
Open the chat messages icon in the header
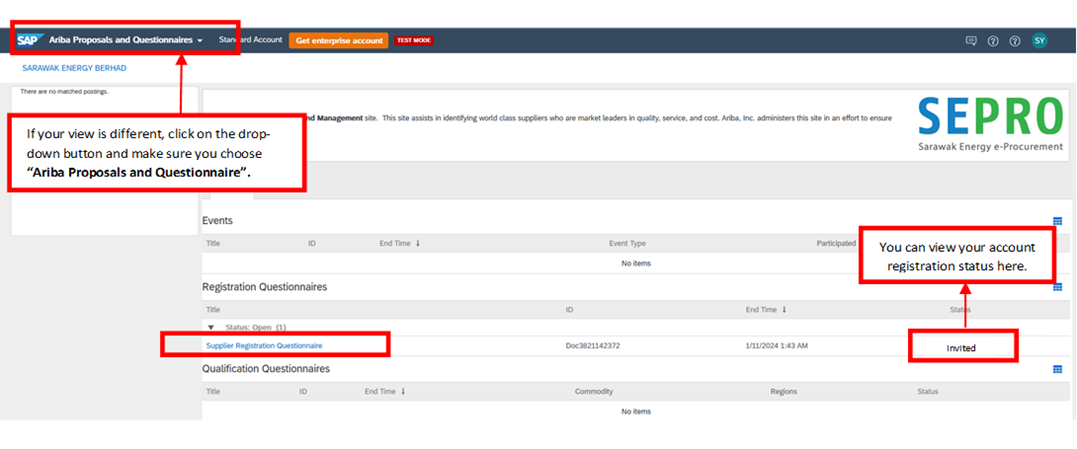[971, 41]
